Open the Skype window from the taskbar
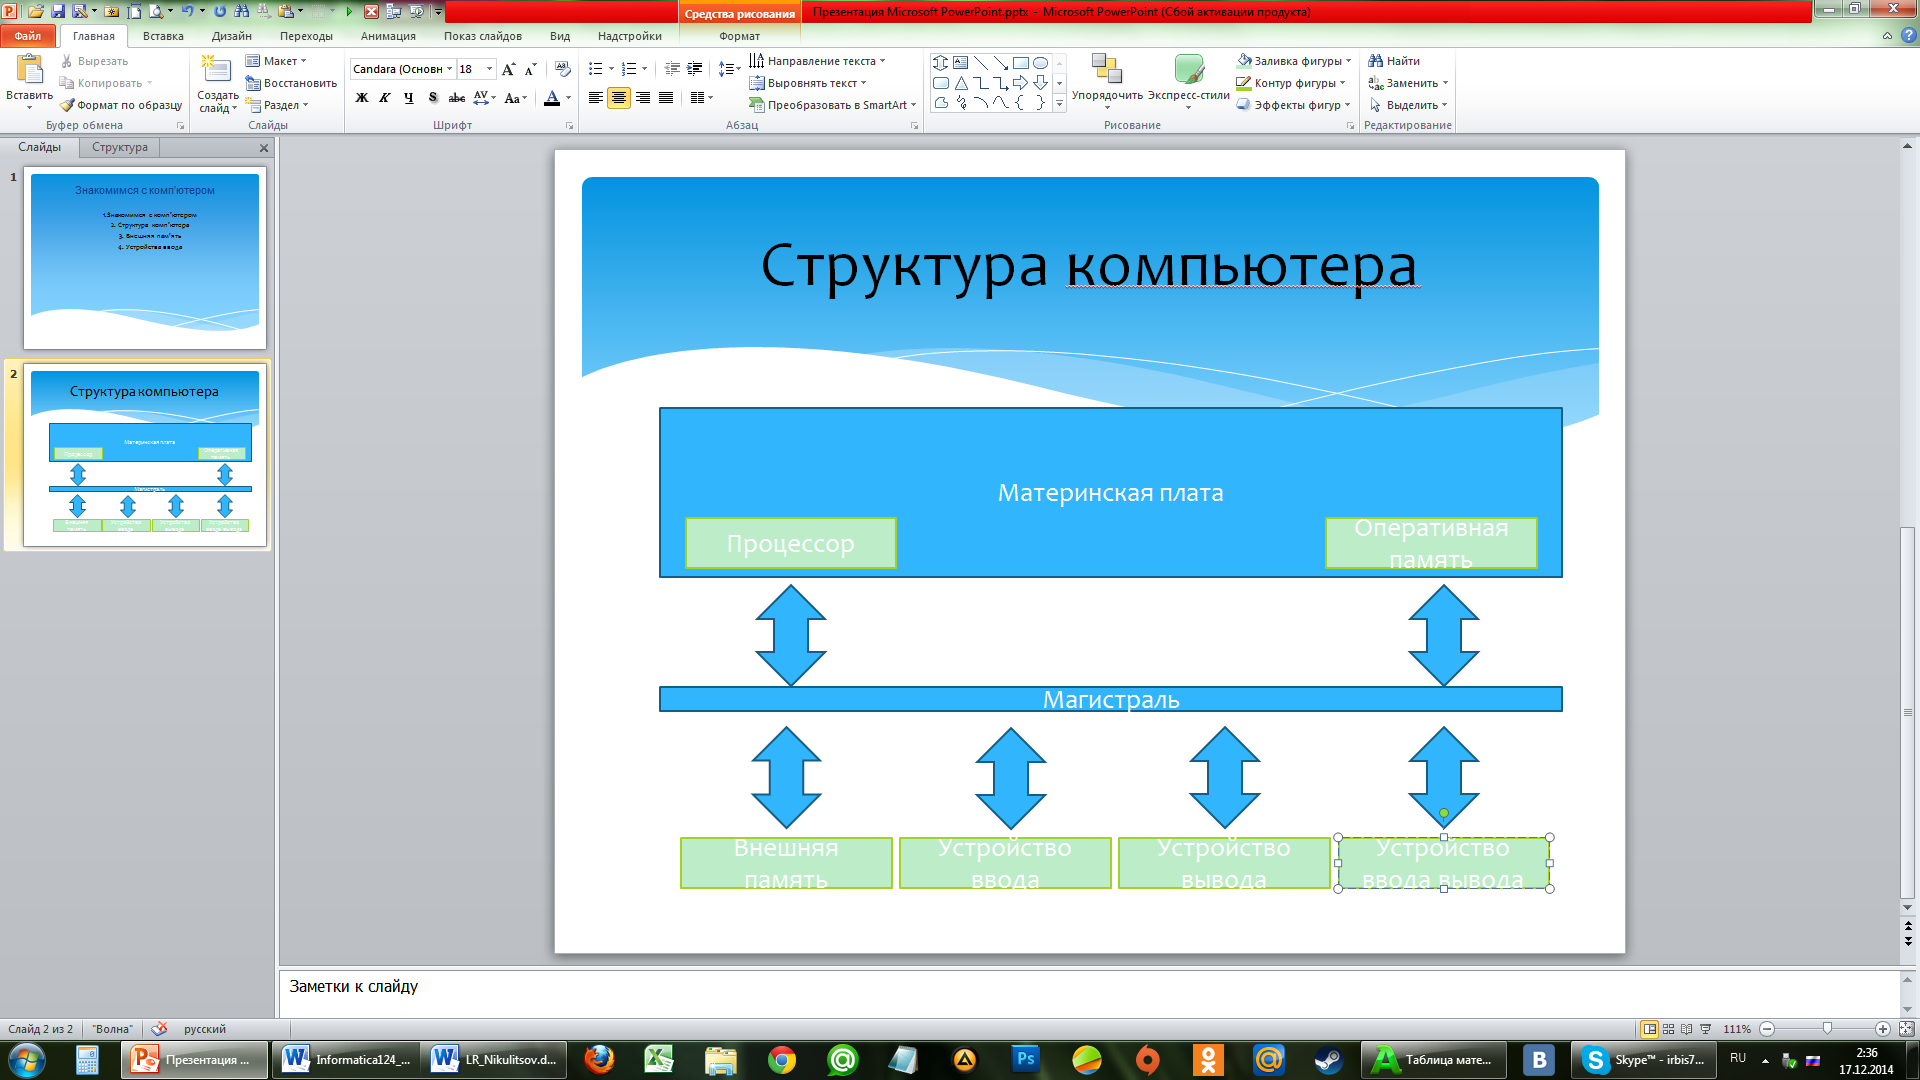 (x=1643, y=1060)
